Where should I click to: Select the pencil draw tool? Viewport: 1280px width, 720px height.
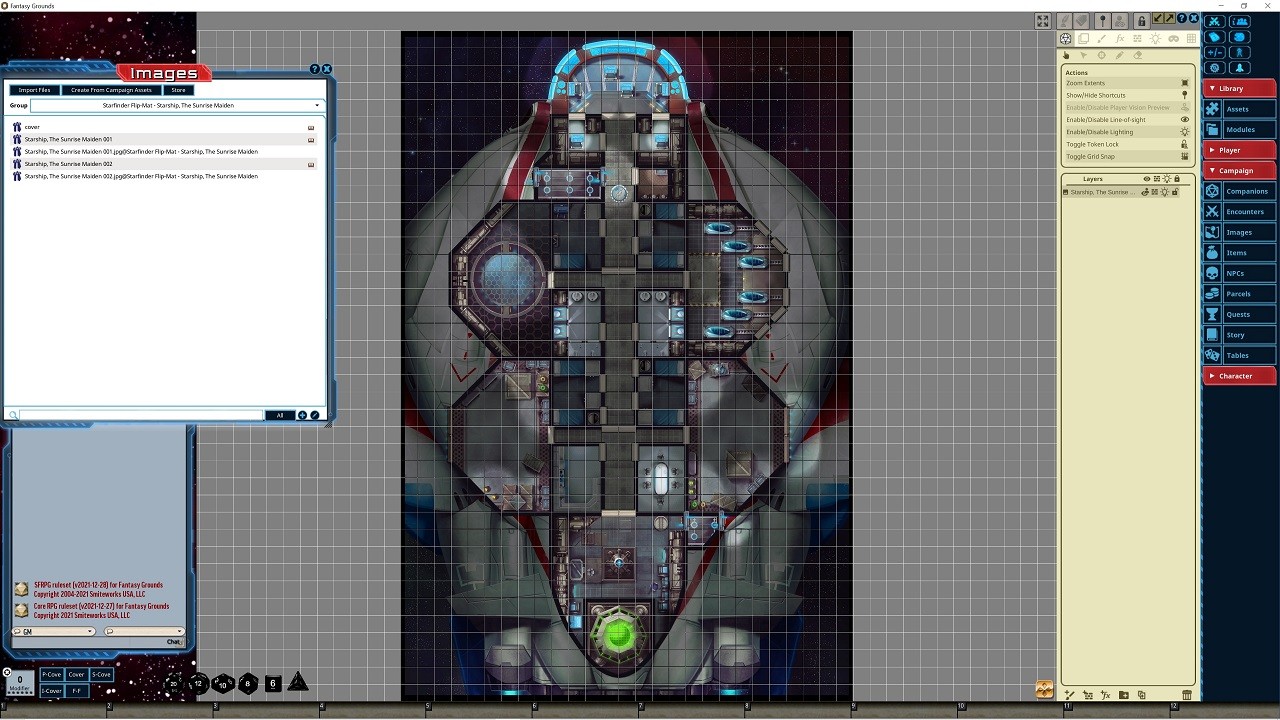[x=1120, y=55]
